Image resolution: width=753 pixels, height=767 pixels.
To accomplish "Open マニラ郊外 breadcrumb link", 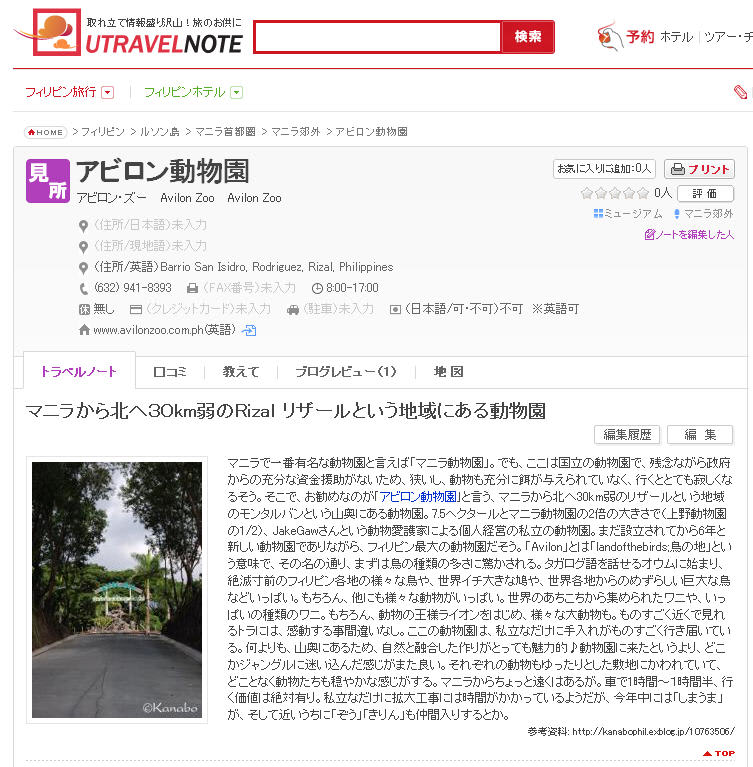I will tap(296, 132).
